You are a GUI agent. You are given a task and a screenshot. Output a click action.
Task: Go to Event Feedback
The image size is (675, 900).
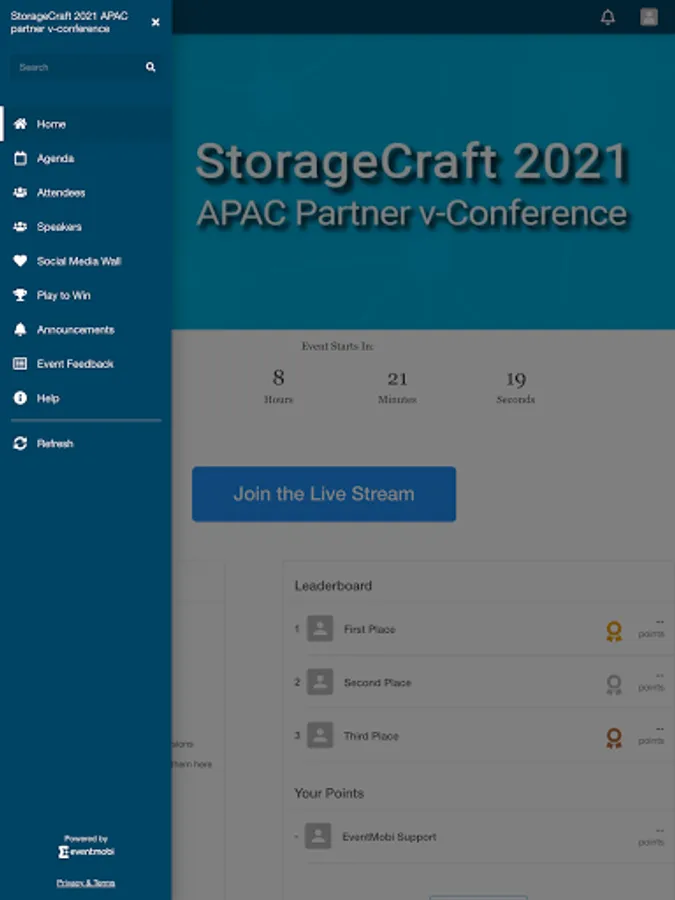point(75,364)
